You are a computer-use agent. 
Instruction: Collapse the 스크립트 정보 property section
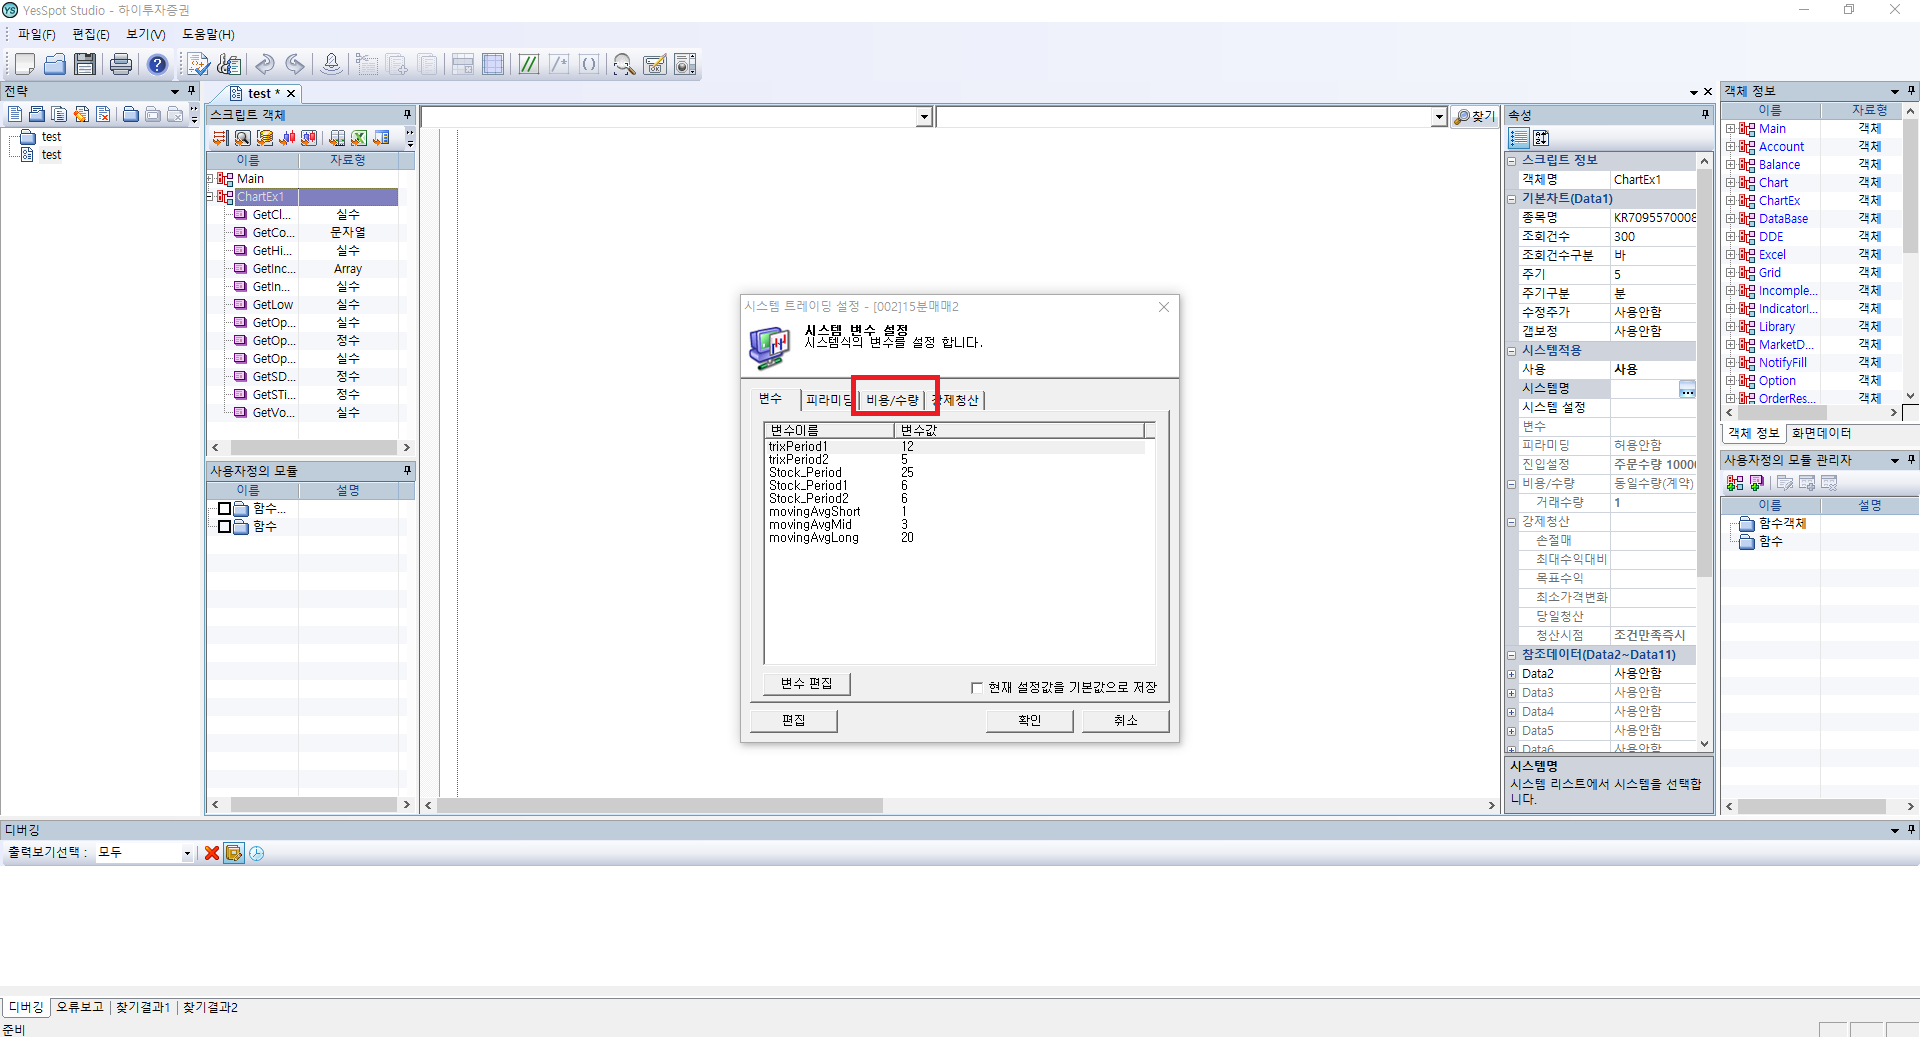tap(1512, 161)
